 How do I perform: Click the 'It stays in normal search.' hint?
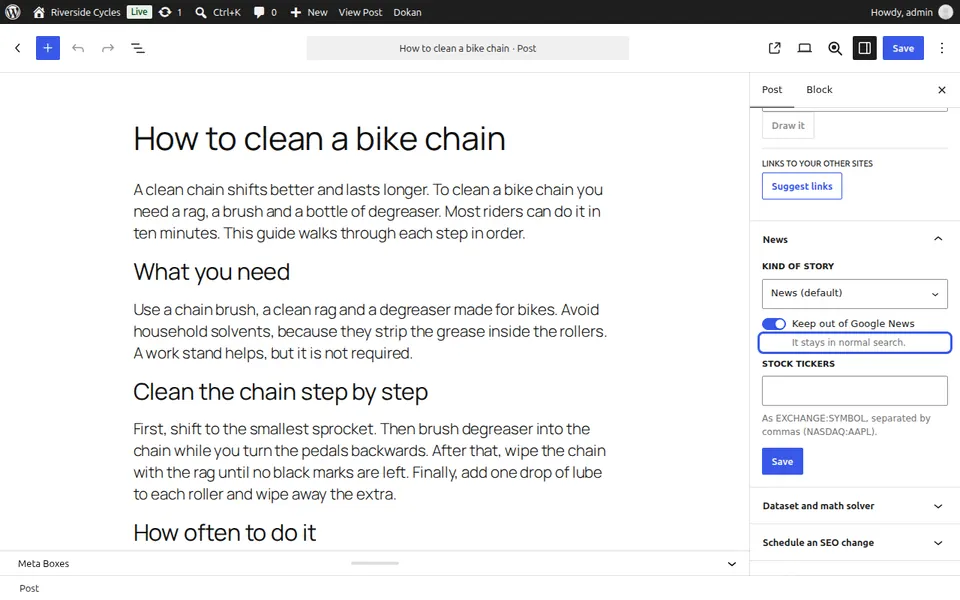[848, 342]
